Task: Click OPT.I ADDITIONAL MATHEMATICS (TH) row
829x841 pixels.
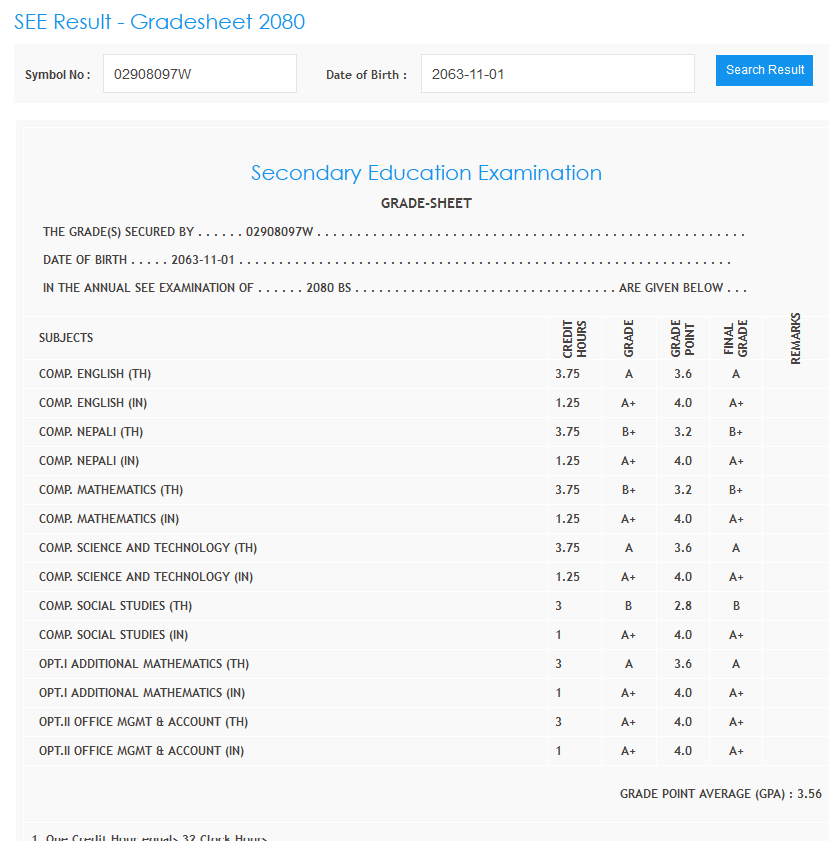Action: pyautogui.click(x=144, y=664)
